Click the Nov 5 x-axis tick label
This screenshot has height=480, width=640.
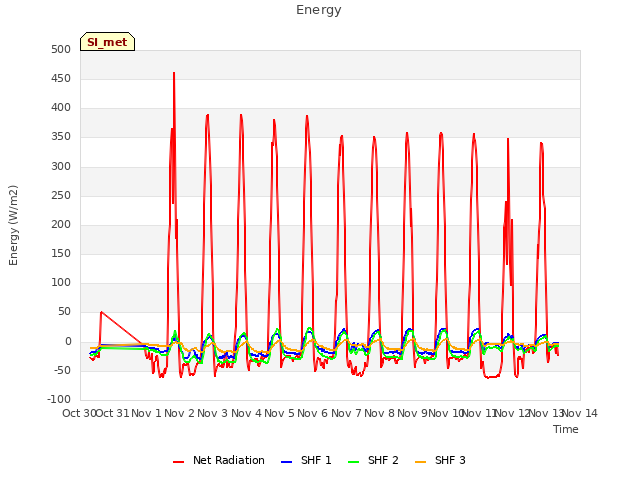click(x=279, y=413)
